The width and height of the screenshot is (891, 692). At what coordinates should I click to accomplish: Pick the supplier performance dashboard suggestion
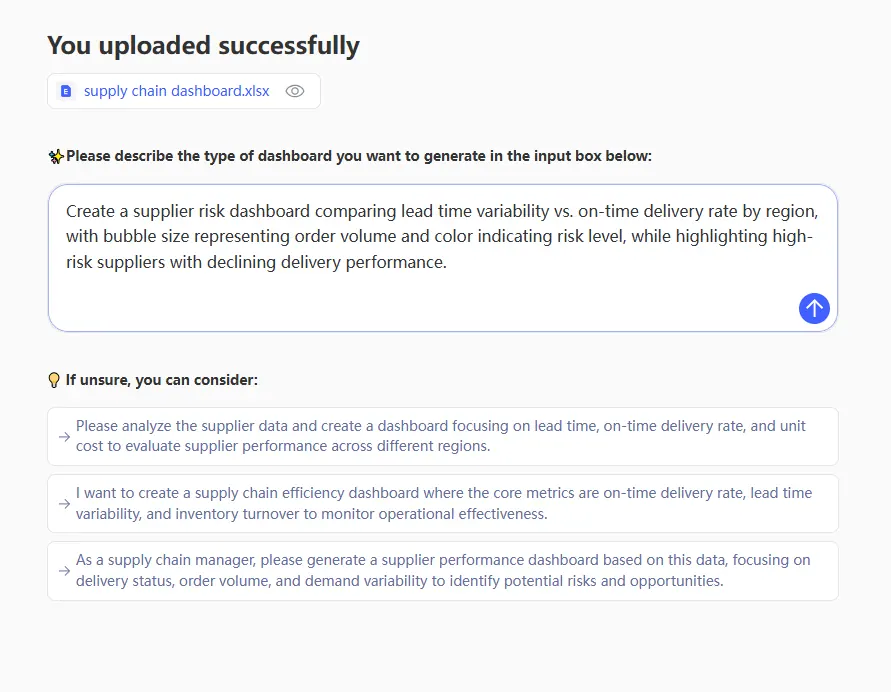[x=441, y=571]
